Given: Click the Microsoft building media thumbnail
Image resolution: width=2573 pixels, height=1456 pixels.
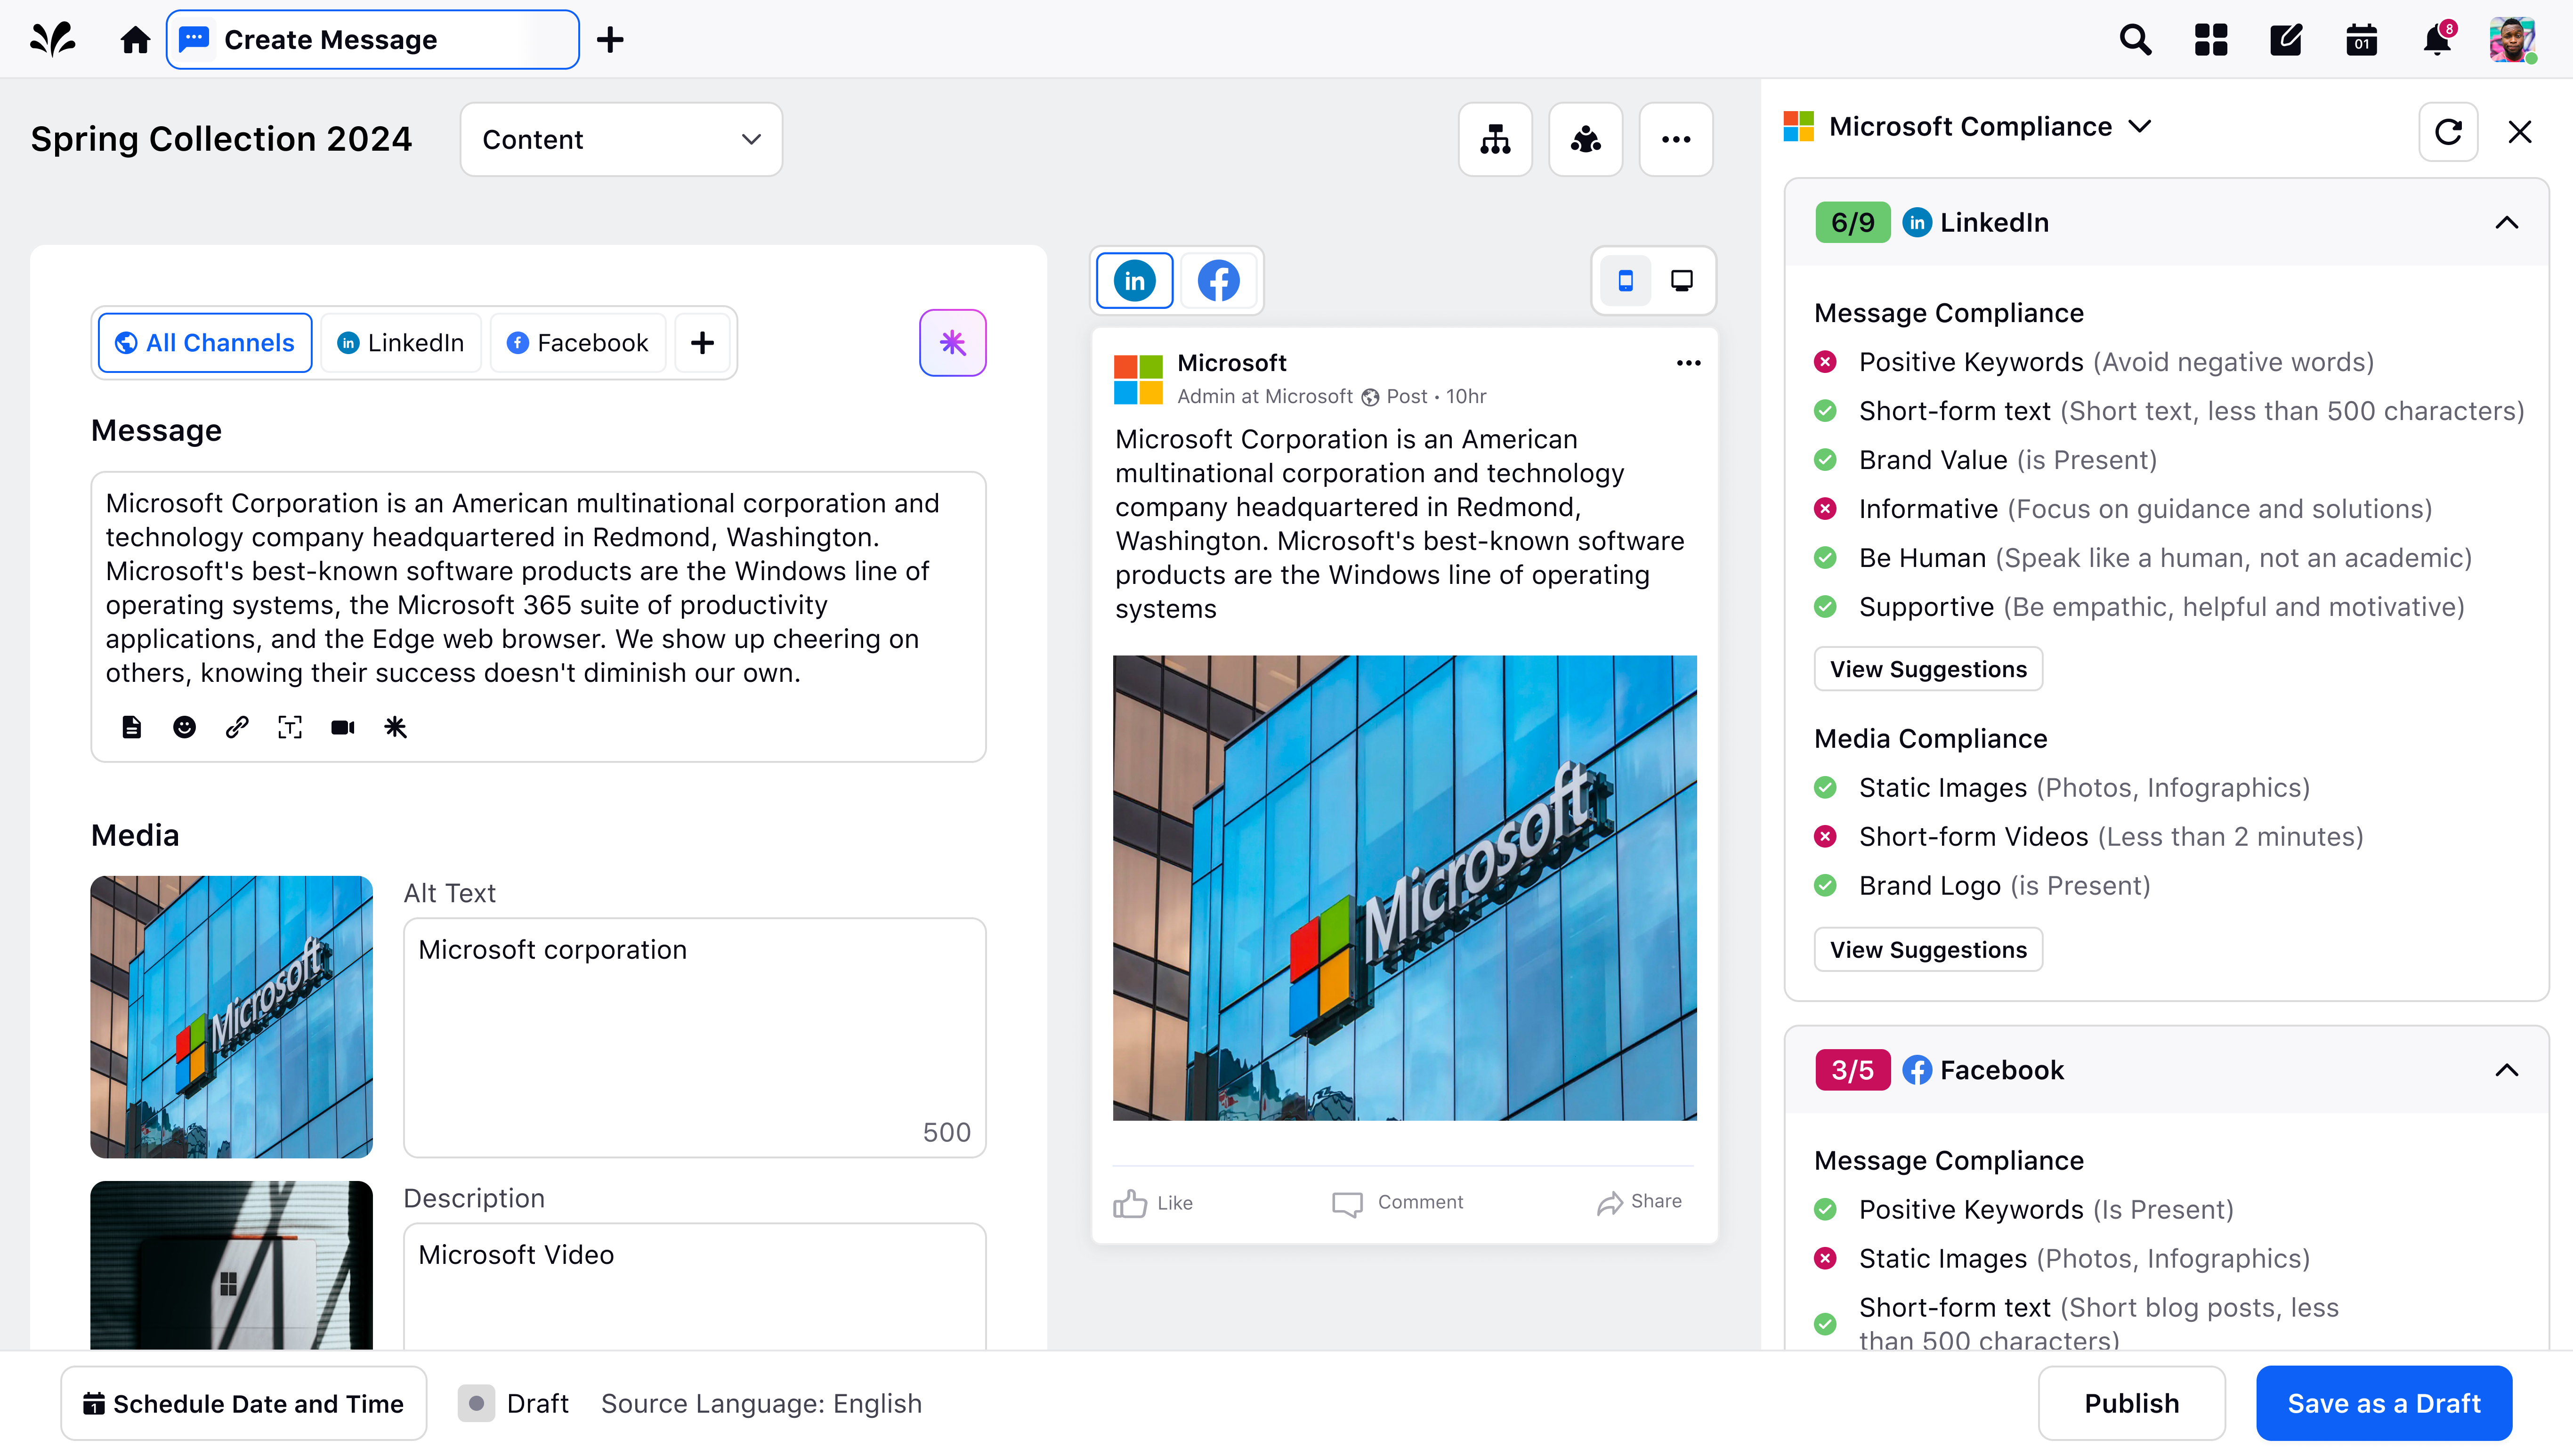Looking at the screenshot, I should (231, 1016).
